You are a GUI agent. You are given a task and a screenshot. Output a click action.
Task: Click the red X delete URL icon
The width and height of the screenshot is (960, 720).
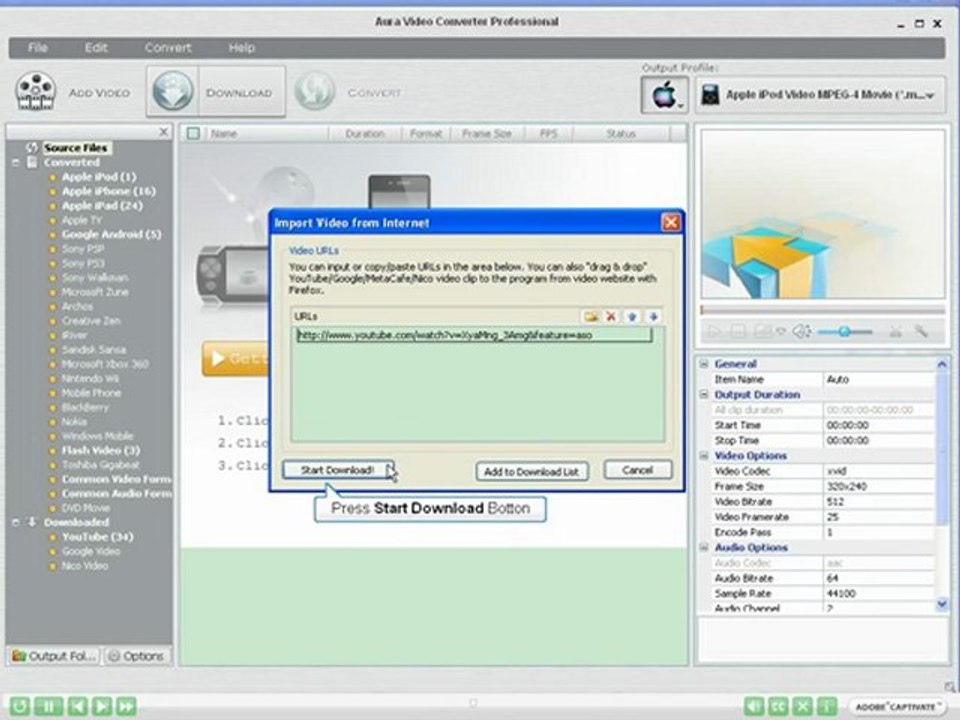click(x=611, y=317)
